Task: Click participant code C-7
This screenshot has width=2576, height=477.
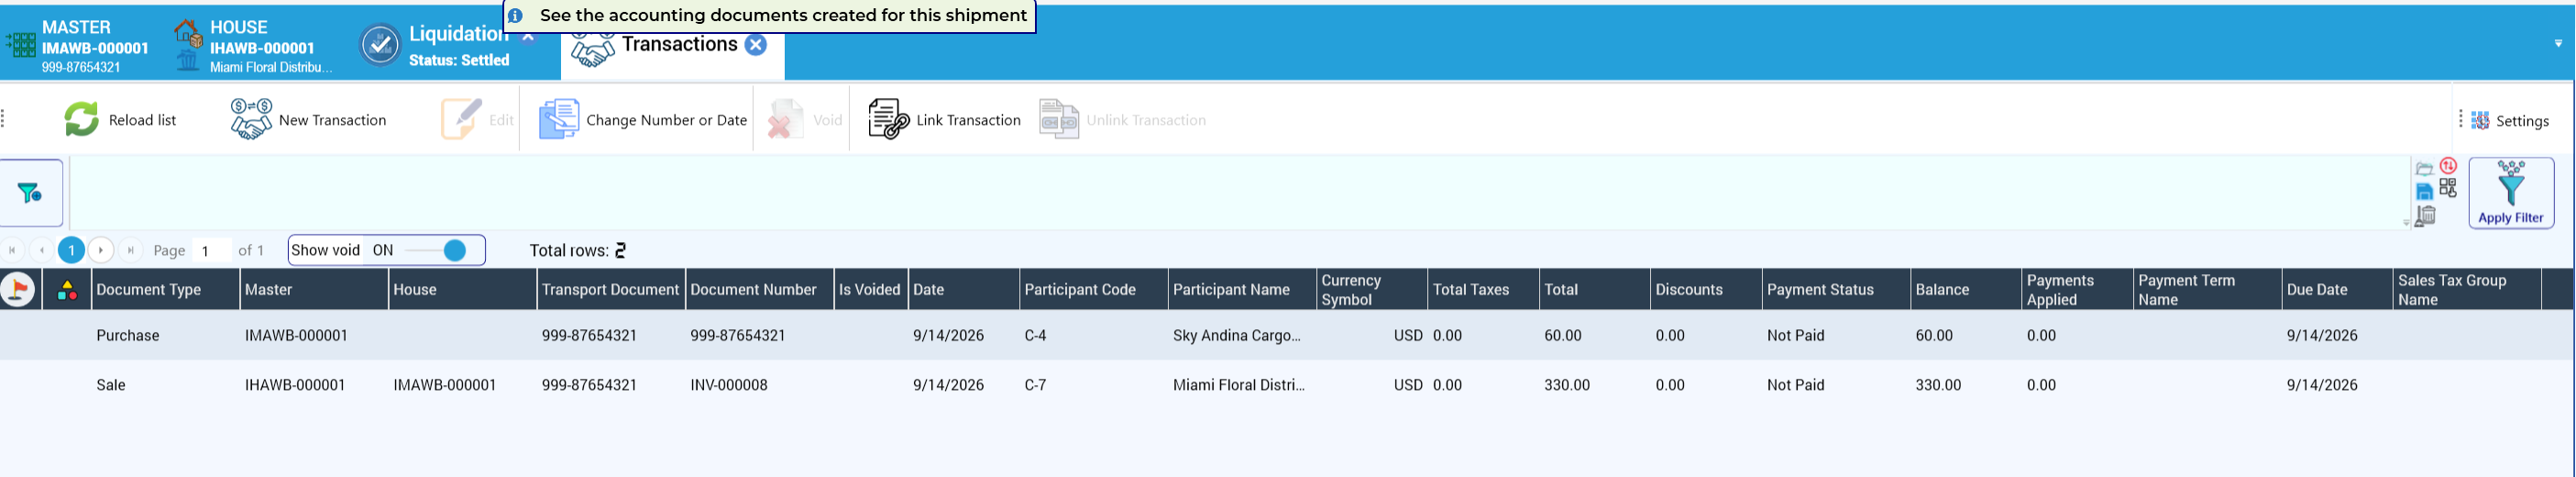Action: point(1035,385)
